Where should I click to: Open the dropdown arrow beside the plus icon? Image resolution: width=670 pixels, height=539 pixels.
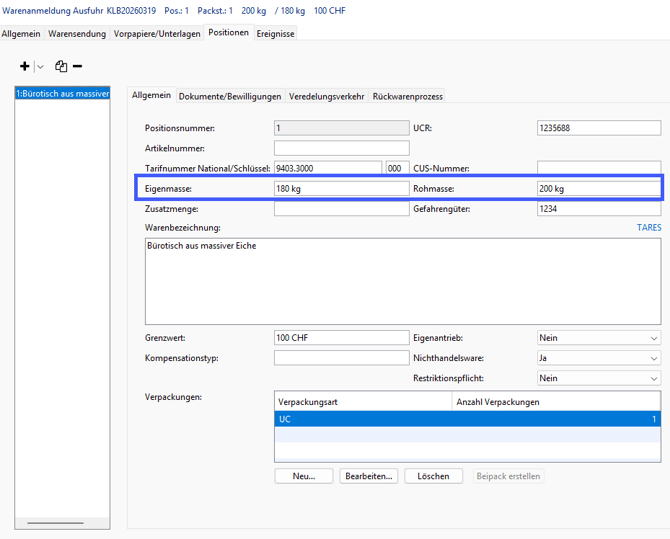[40, 67]
